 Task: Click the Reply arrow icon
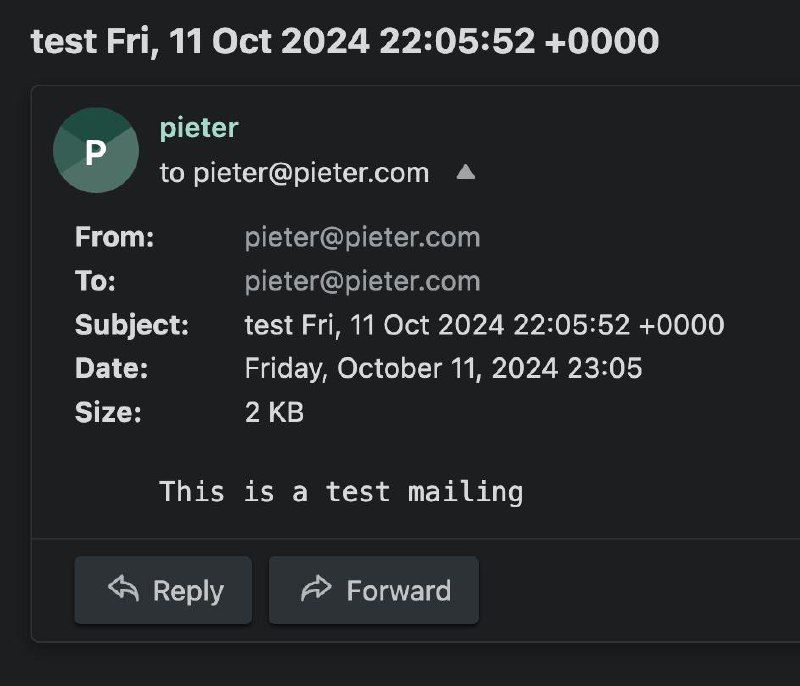coord(123,590)
